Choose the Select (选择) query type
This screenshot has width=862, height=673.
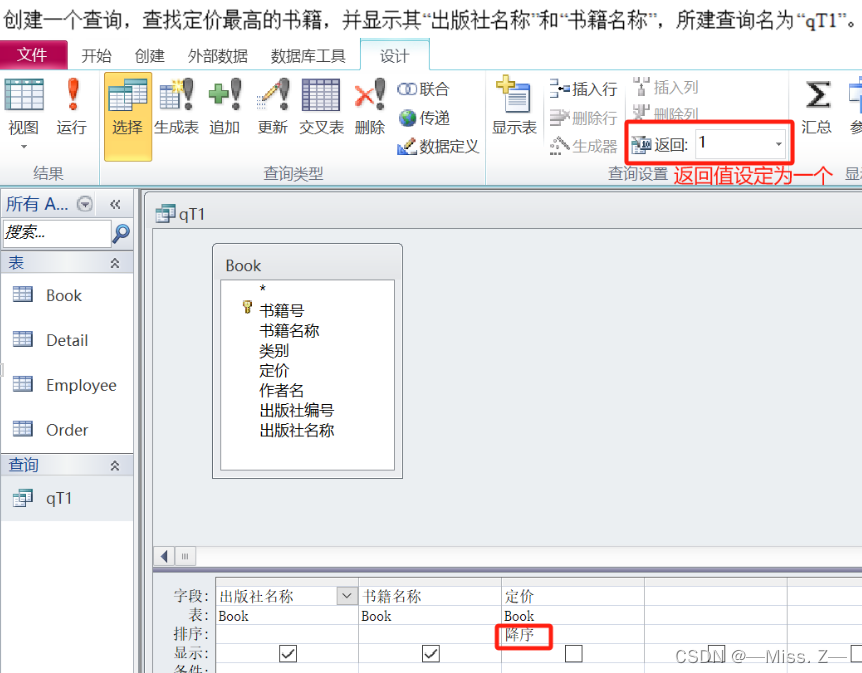click(128, 117)
